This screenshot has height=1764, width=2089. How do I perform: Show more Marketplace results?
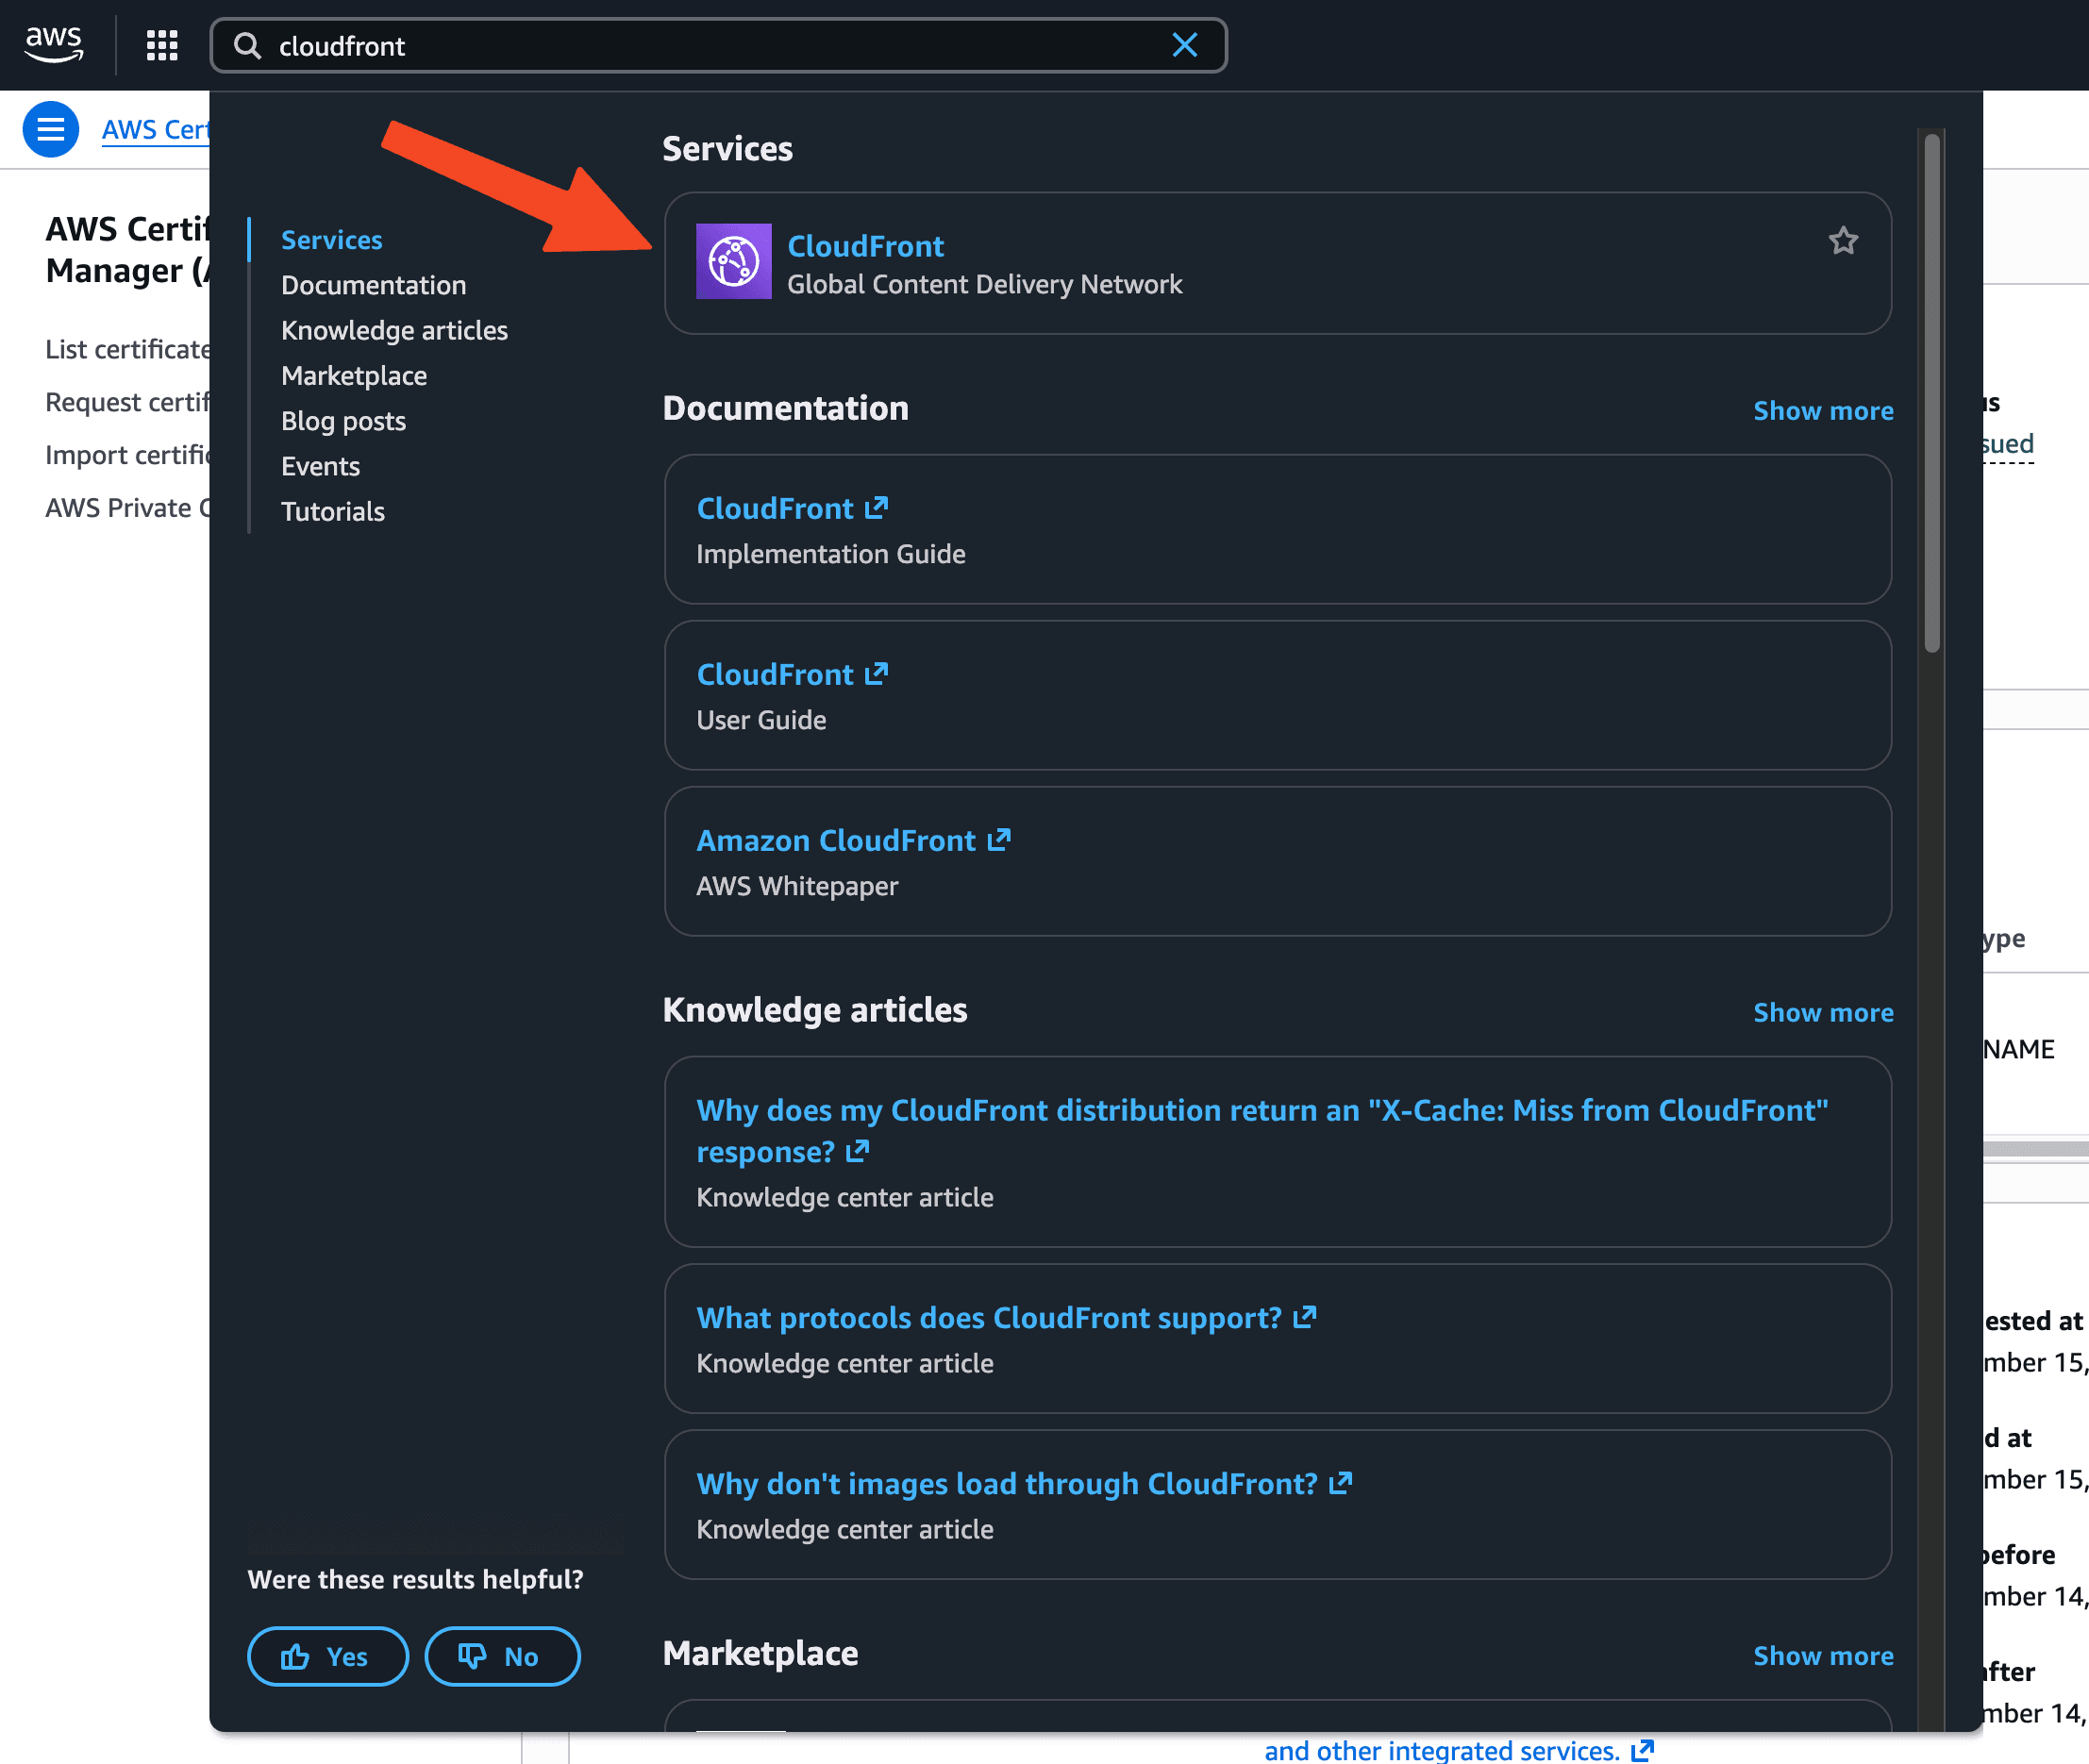click(1822, 1655)
